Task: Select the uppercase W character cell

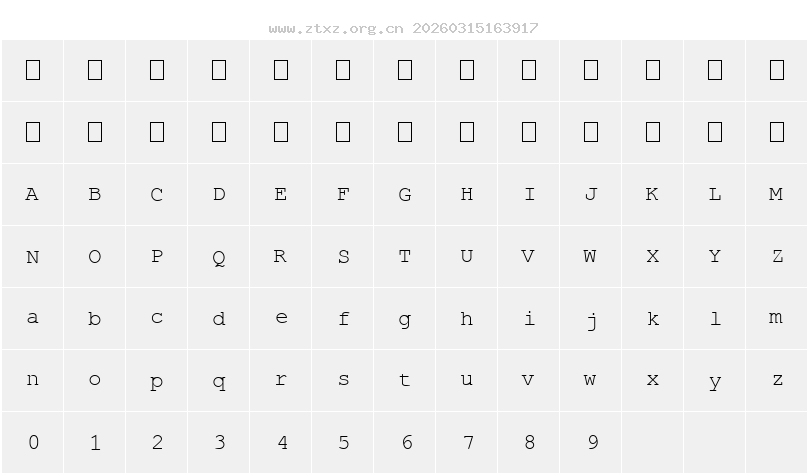Action: click(x=591, y=257)
